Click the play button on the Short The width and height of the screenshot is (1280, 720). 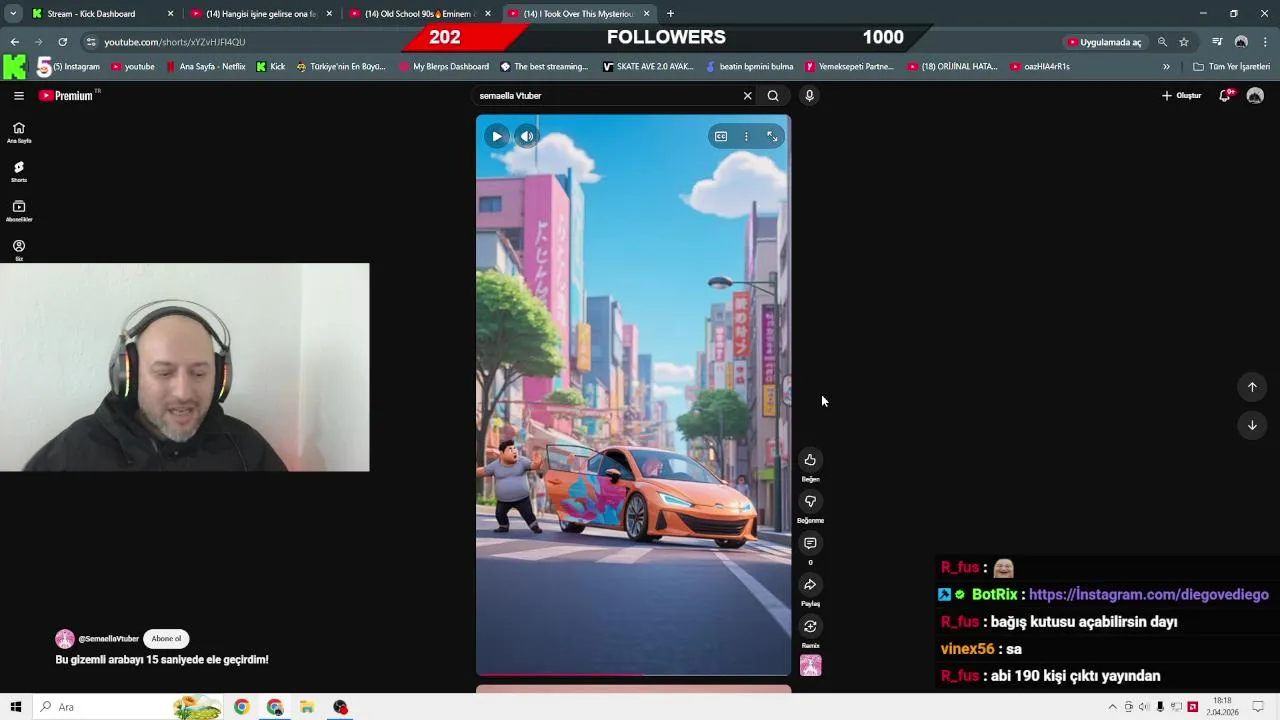coord(497,136)
